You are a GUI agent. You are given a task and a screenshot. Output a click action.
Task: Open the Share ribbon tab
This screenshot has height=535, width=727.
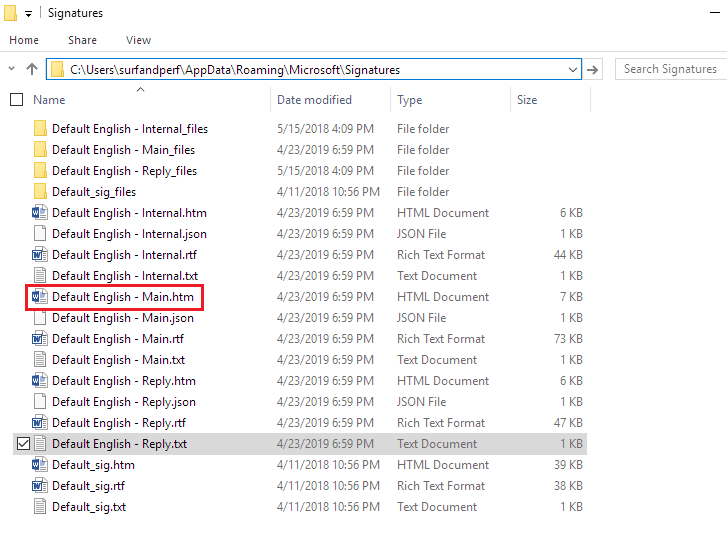(x=83, y=40)
